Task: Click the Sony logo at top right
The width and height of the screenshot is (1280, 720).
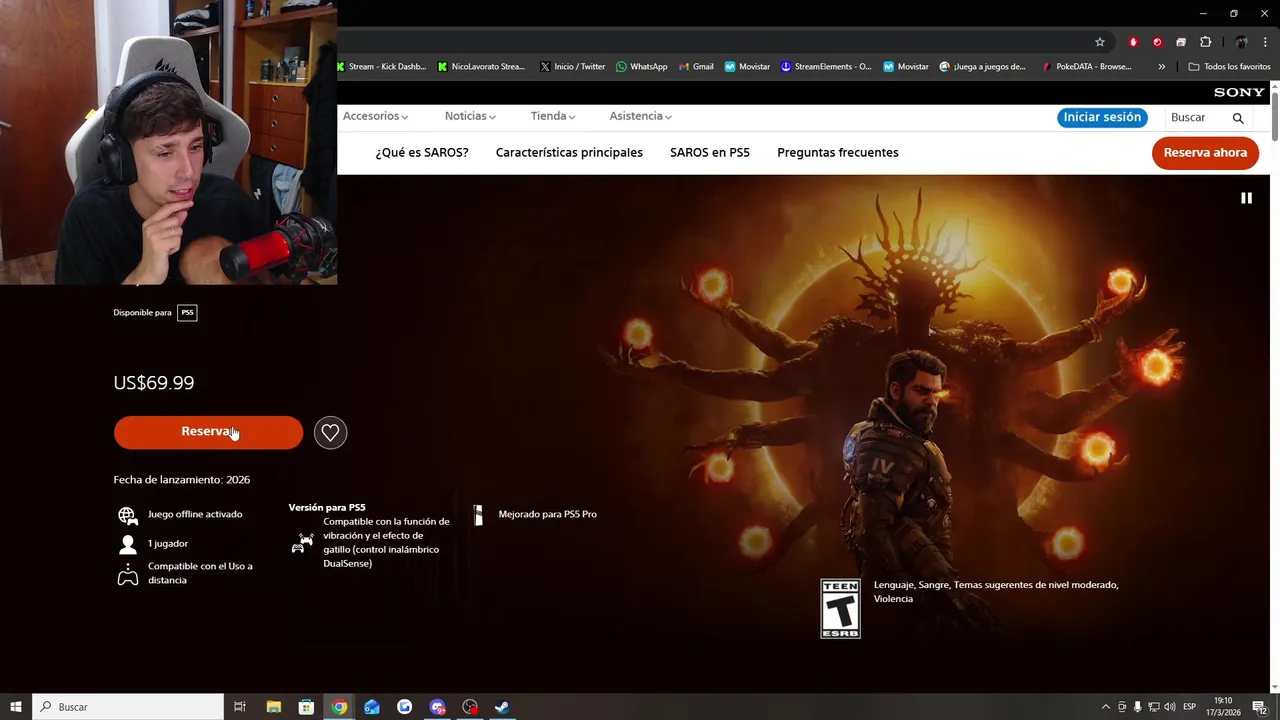Action: [1239, 92]
